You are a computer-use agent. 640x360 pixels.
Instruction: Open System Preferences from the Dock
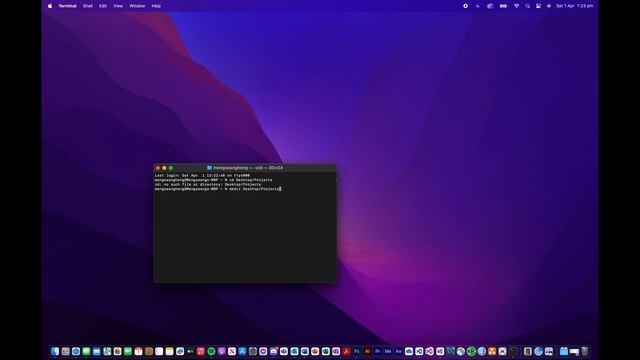point(253,351)
